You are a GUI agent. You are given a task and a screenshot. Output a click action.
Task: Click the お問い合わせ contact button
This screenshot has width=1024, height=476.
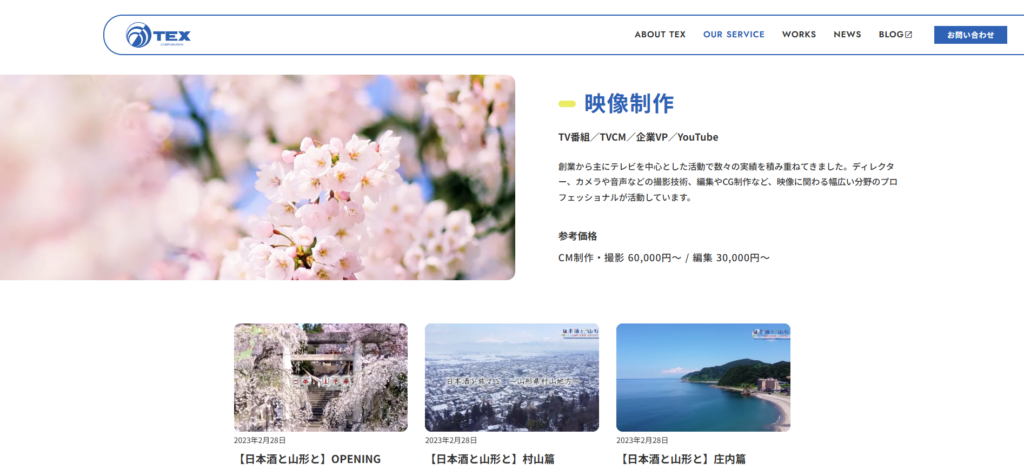tap(970, 35)
